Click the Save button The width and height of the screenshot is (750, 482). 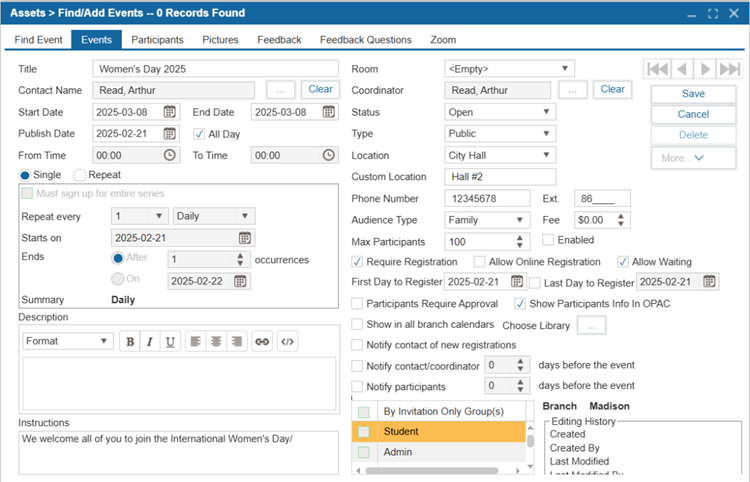click(x=693, y=94)
